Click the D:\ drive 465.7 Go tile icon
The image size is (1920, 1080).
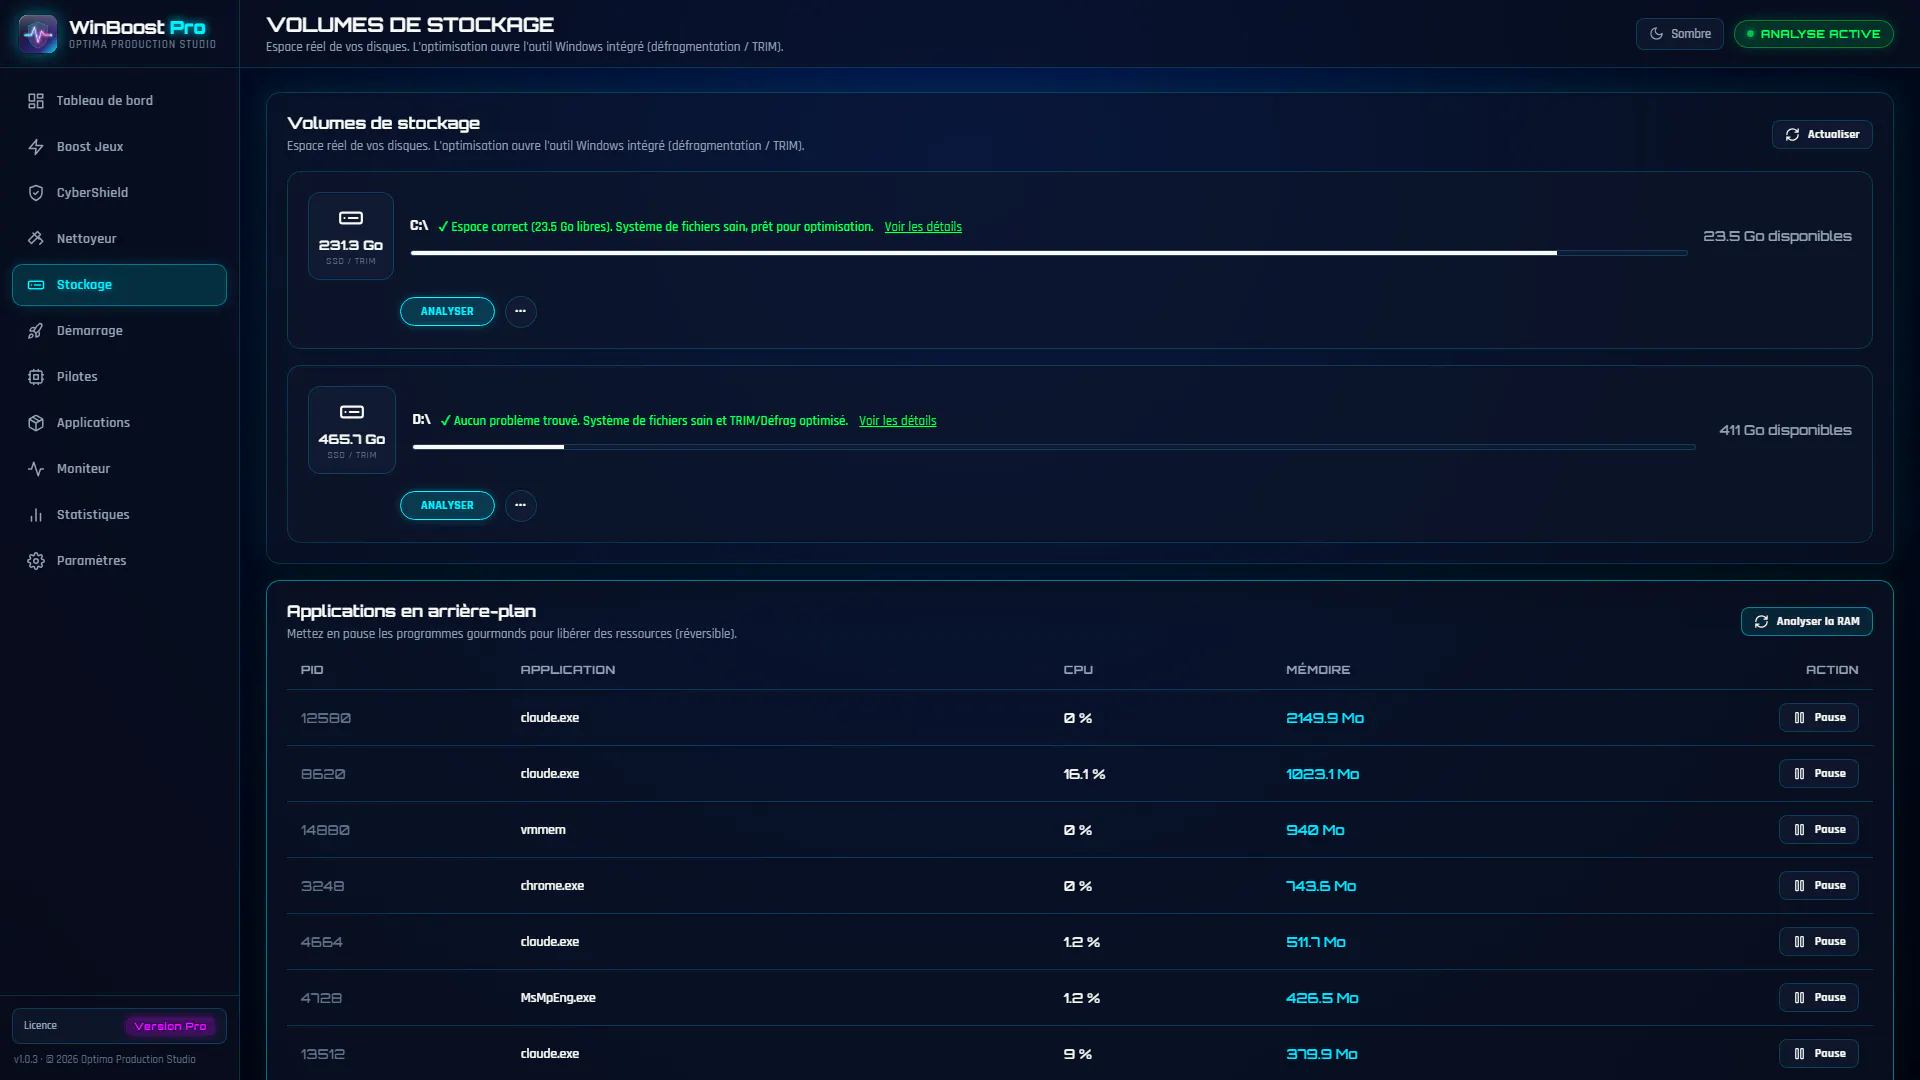point(352,412)
